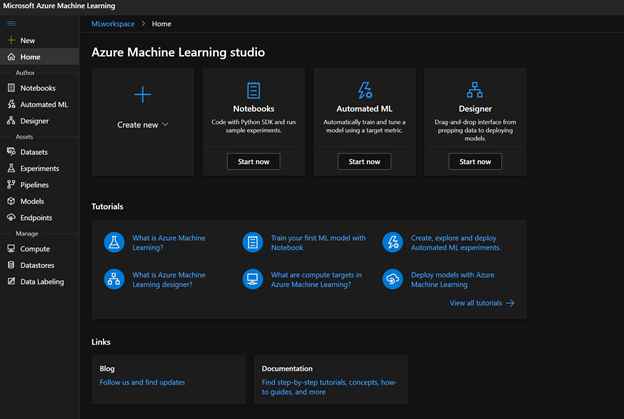Click the Designer card hierarchy icon

475,90
